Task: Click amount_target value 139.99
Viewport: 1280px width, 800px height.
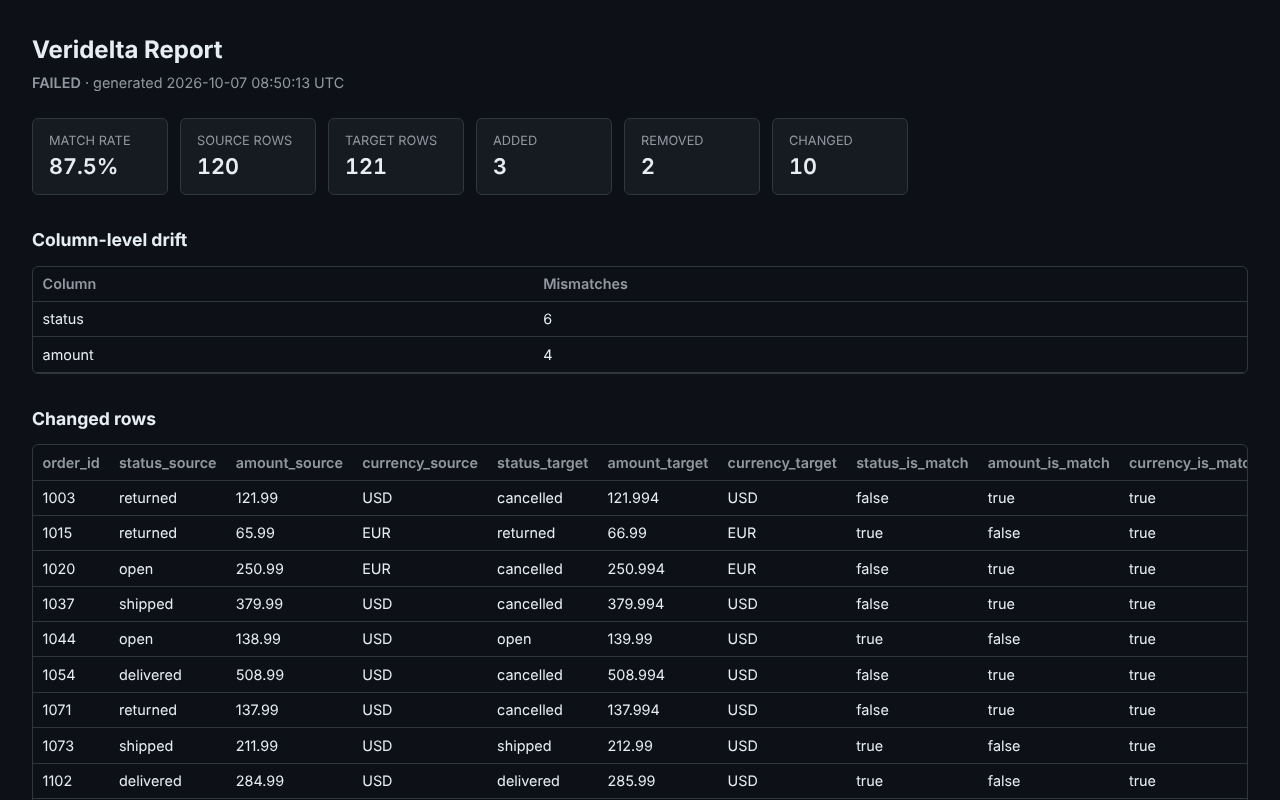Action: tap(630, 639)
